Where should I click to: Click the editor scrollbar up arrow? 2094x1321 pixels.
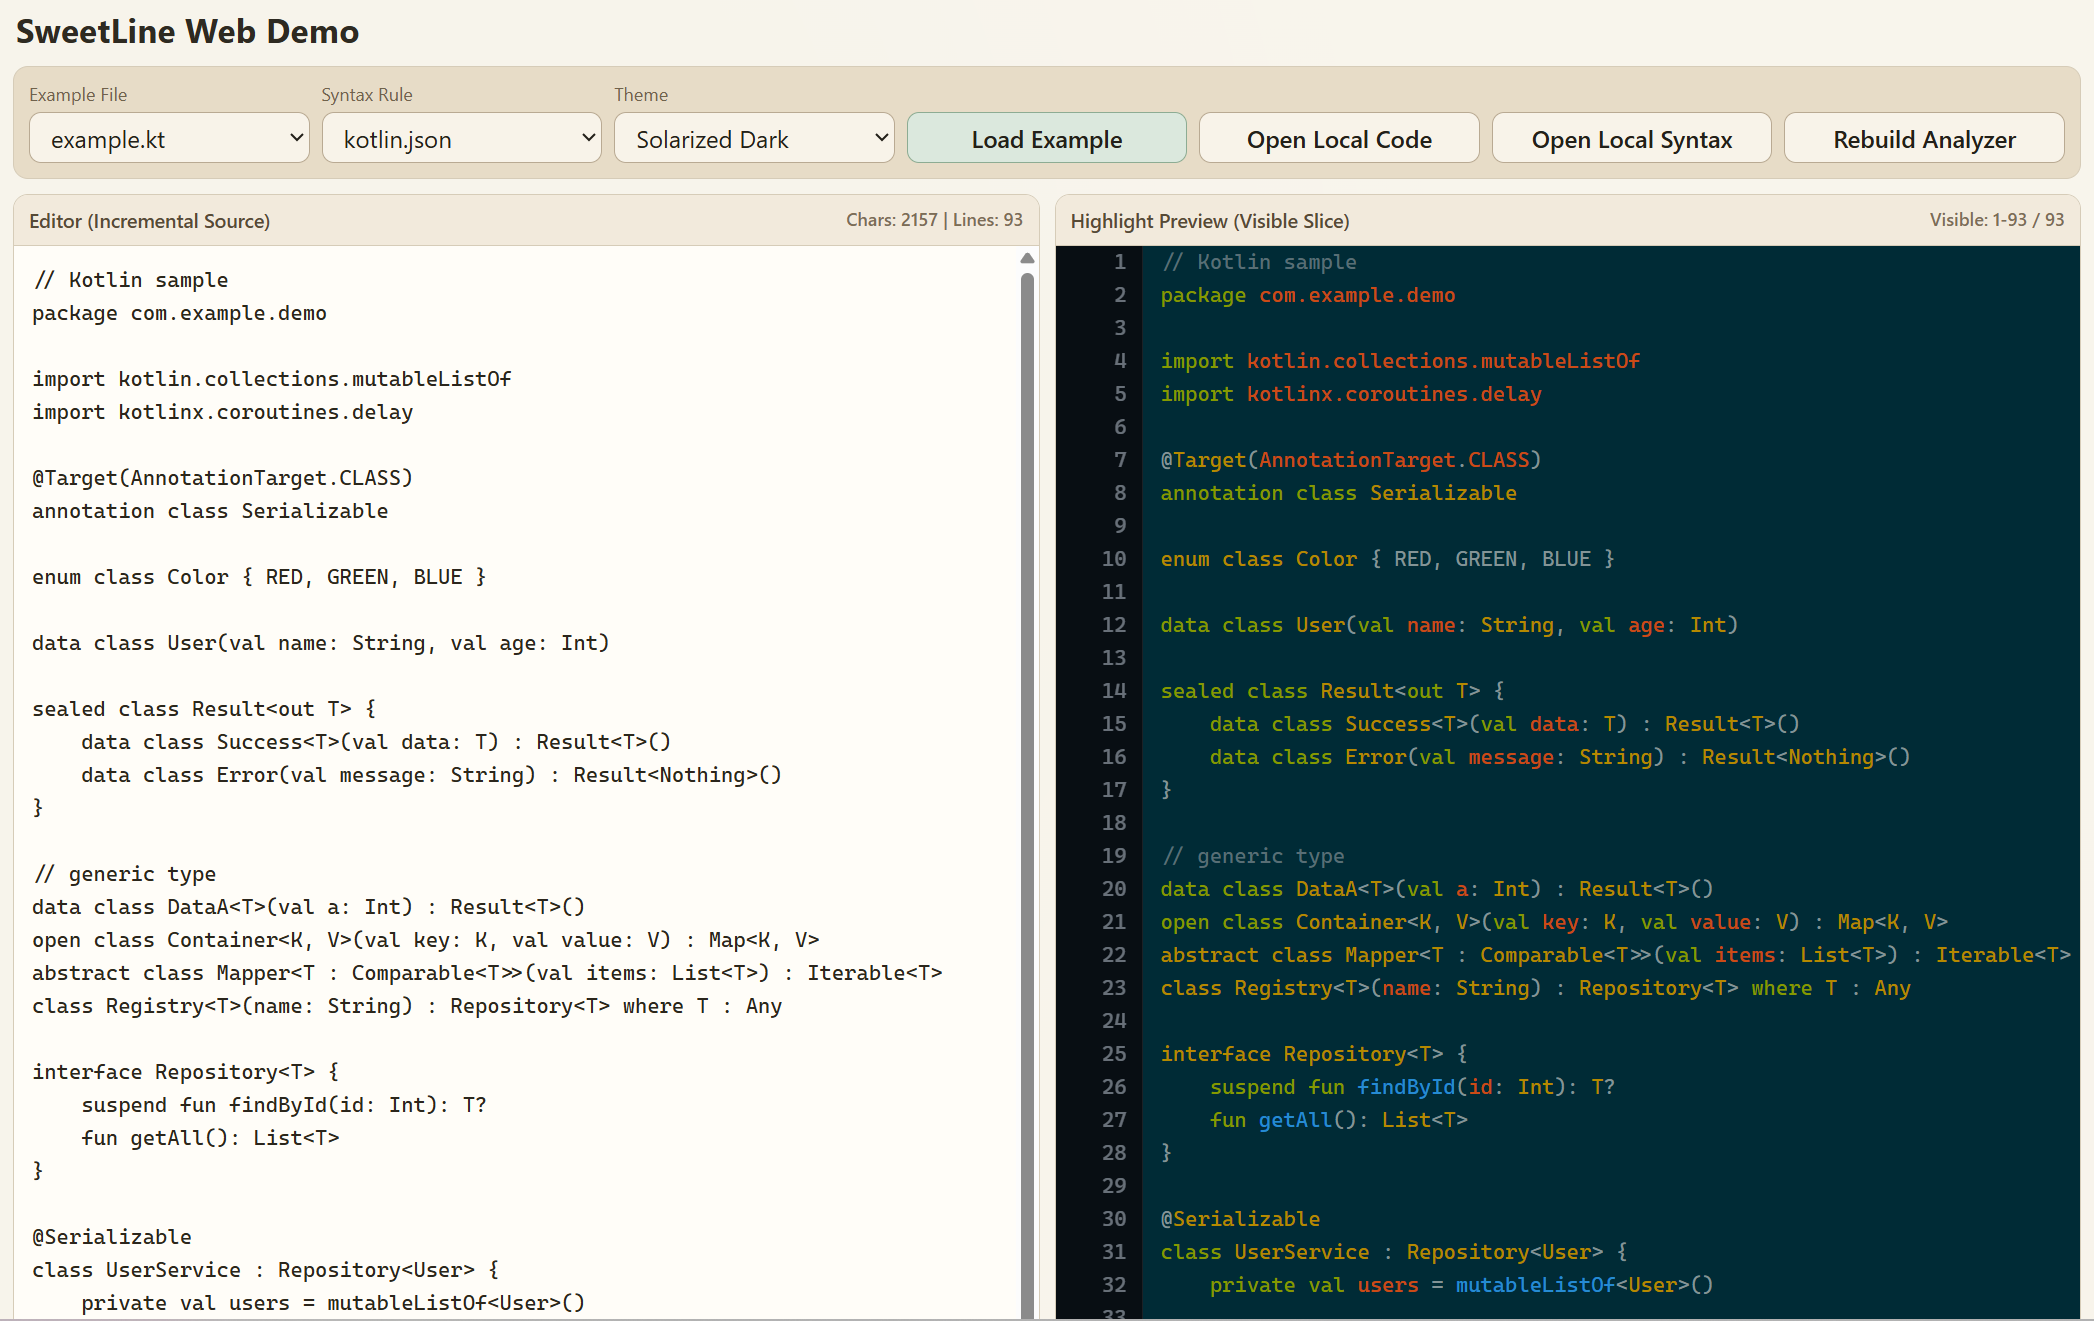[1027, 258]
